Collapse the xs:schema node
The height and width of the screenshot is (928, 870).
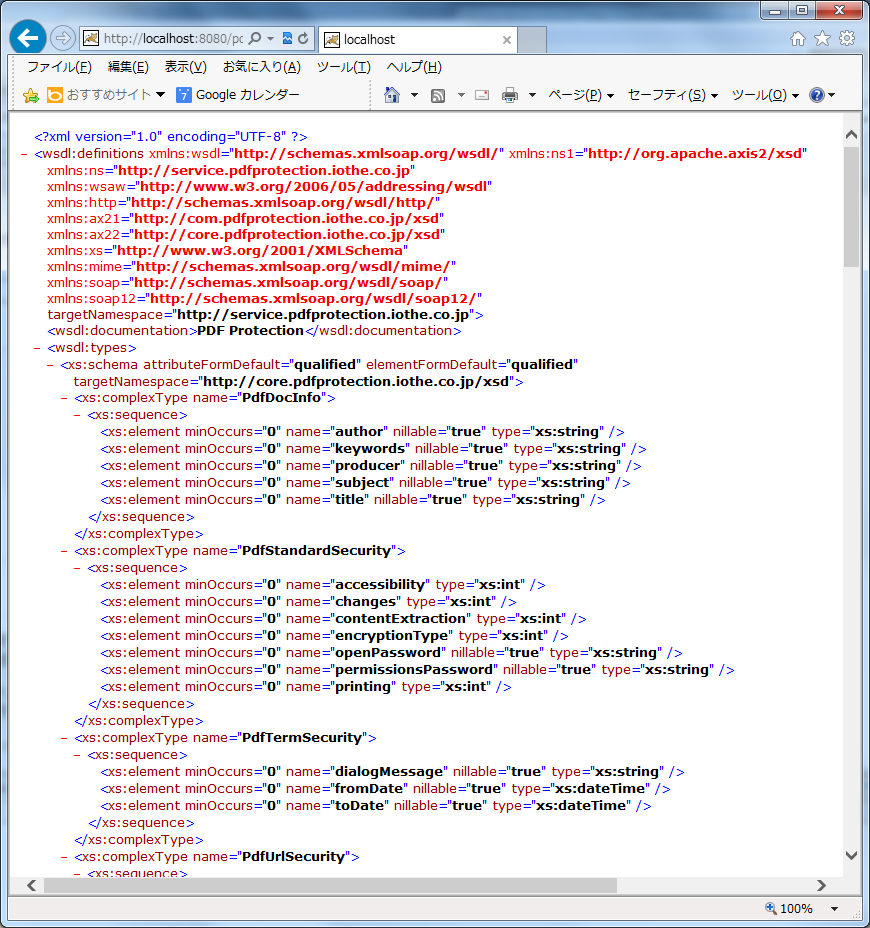[x=50, y=365]
